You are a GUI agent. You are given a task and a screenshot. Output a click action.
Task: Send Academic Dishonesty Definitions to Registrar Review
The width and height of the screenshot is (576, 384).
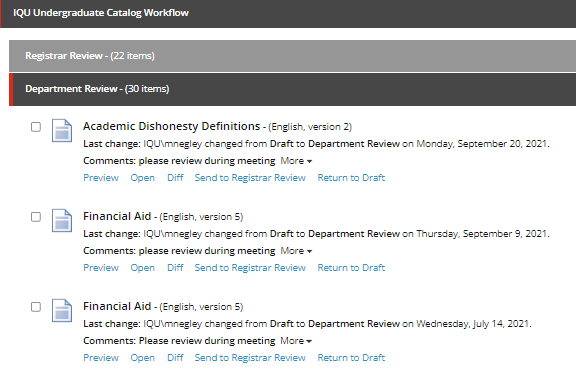(250, 178)
